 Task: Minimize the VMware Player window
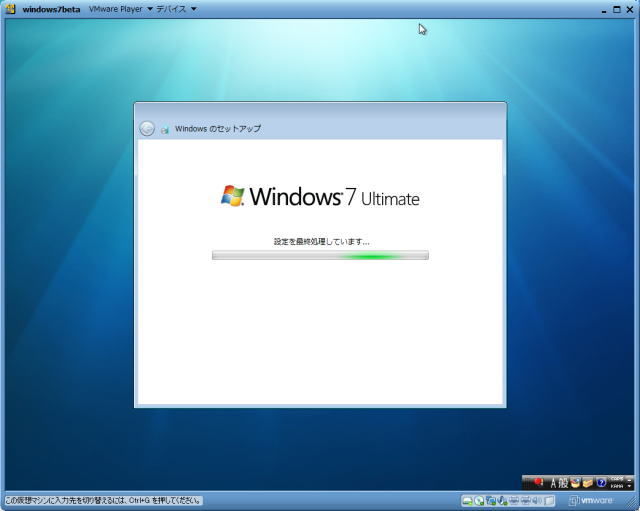tap(604, 10)
